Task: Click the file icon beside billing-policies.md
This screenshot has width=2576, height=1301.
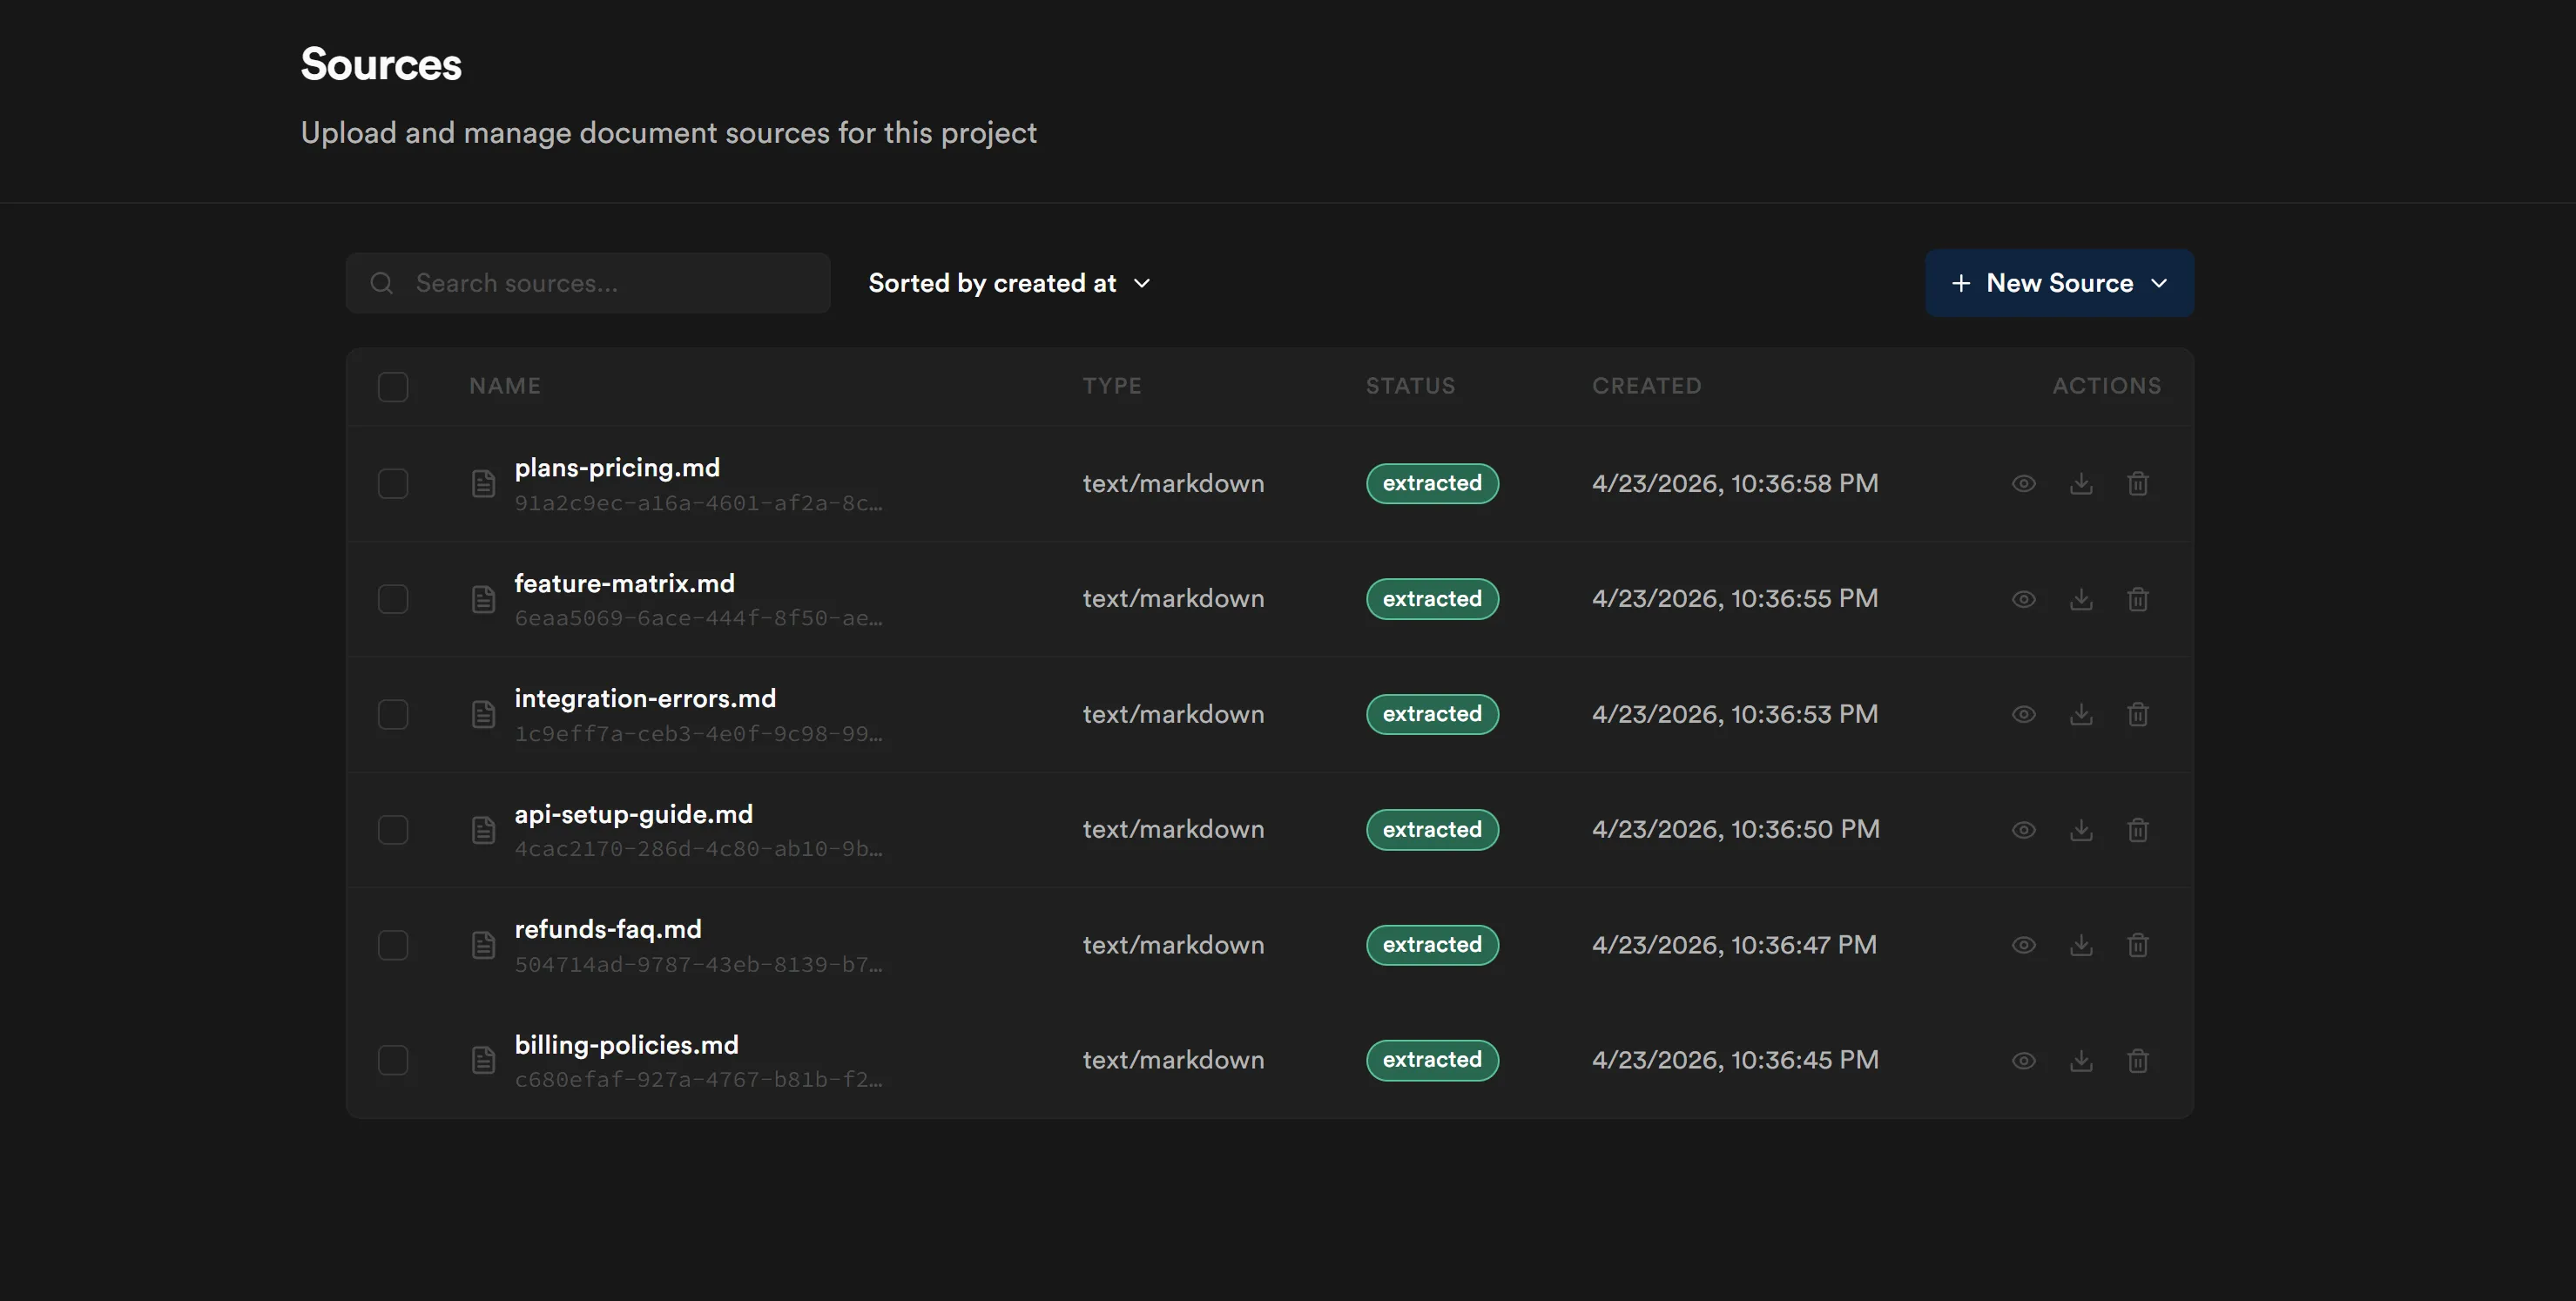Action: click(483, 1060)
